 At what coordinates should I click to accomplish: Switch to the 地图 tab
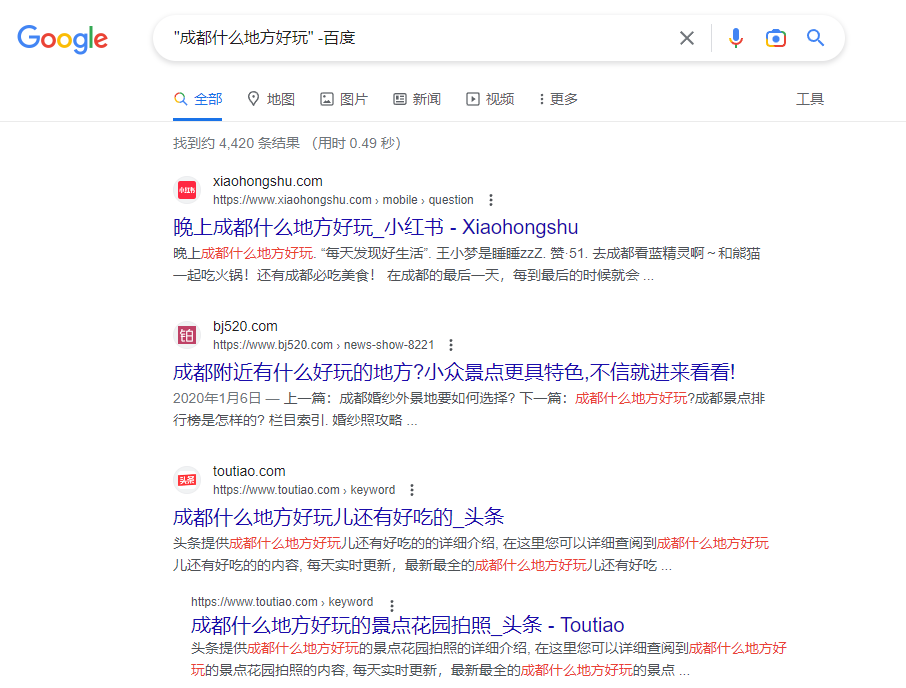point(270,99)
